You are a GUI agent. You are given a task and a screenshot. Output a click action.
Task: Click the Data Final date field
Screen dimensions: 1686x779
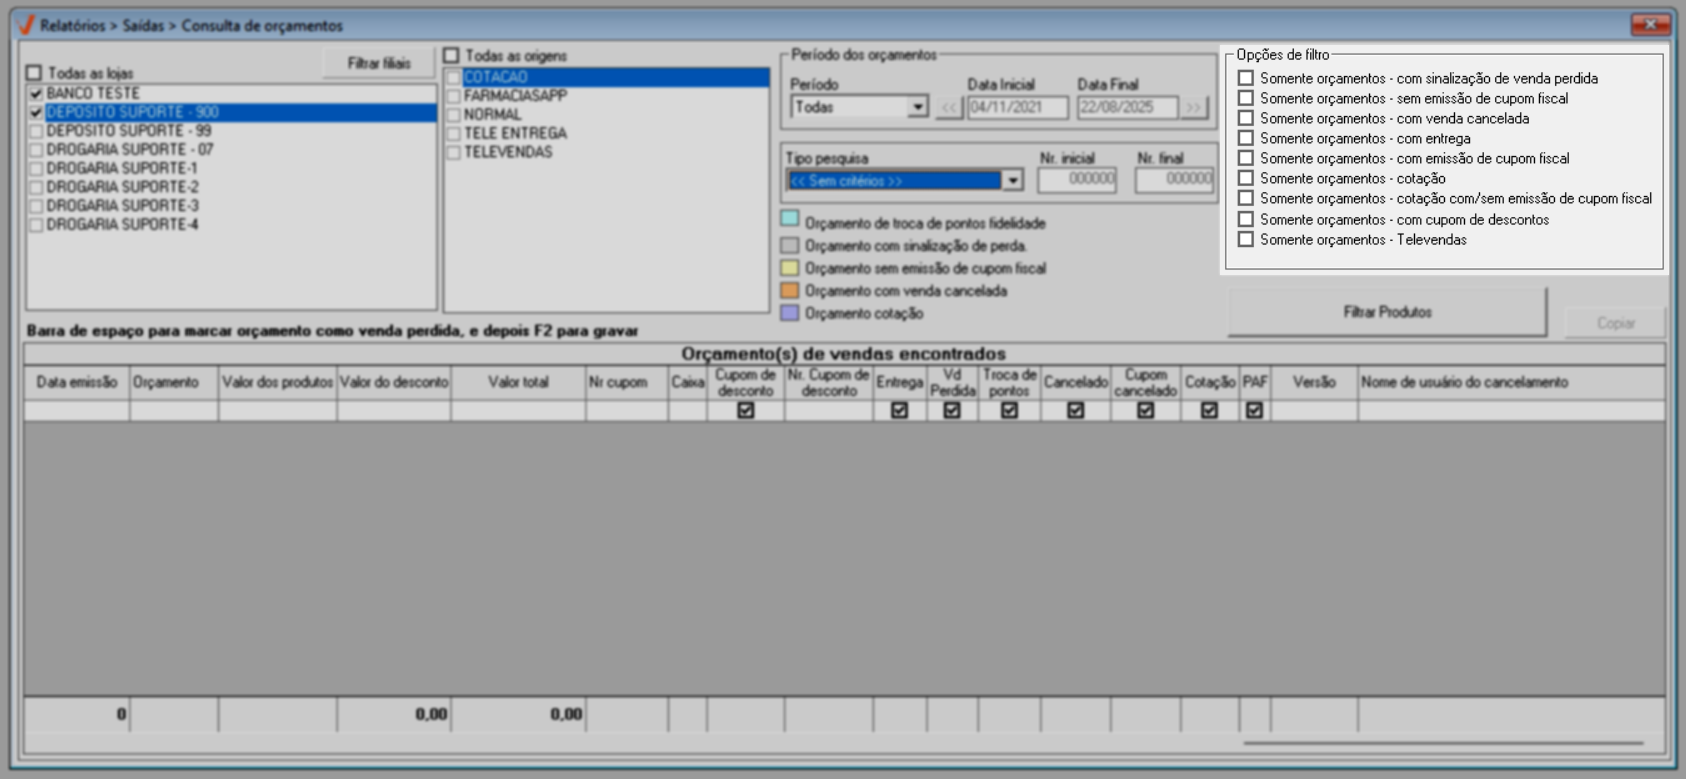click(1128, 107)
